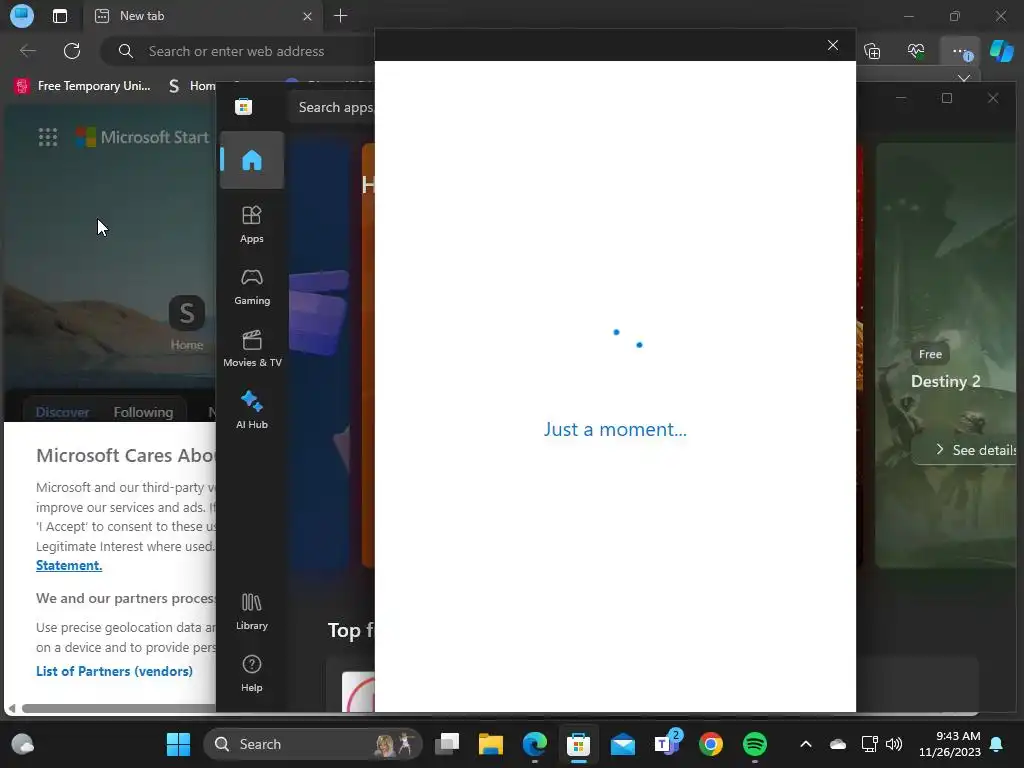The height and width of the screenshot is (768, 1024).
Task: Open Edge tab actions menu icon
Action: tap(59, 16)
